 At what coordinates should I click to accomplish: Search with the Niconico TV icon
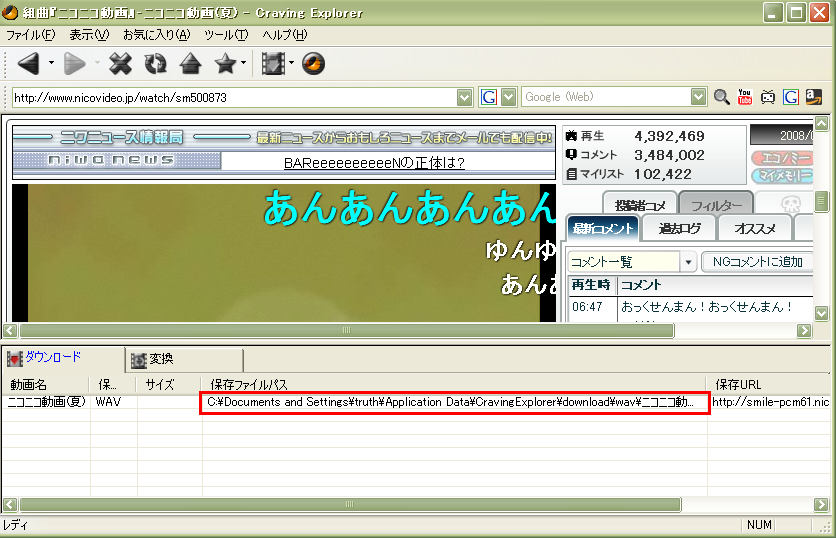pyautogui.click(x=768, y=97)
